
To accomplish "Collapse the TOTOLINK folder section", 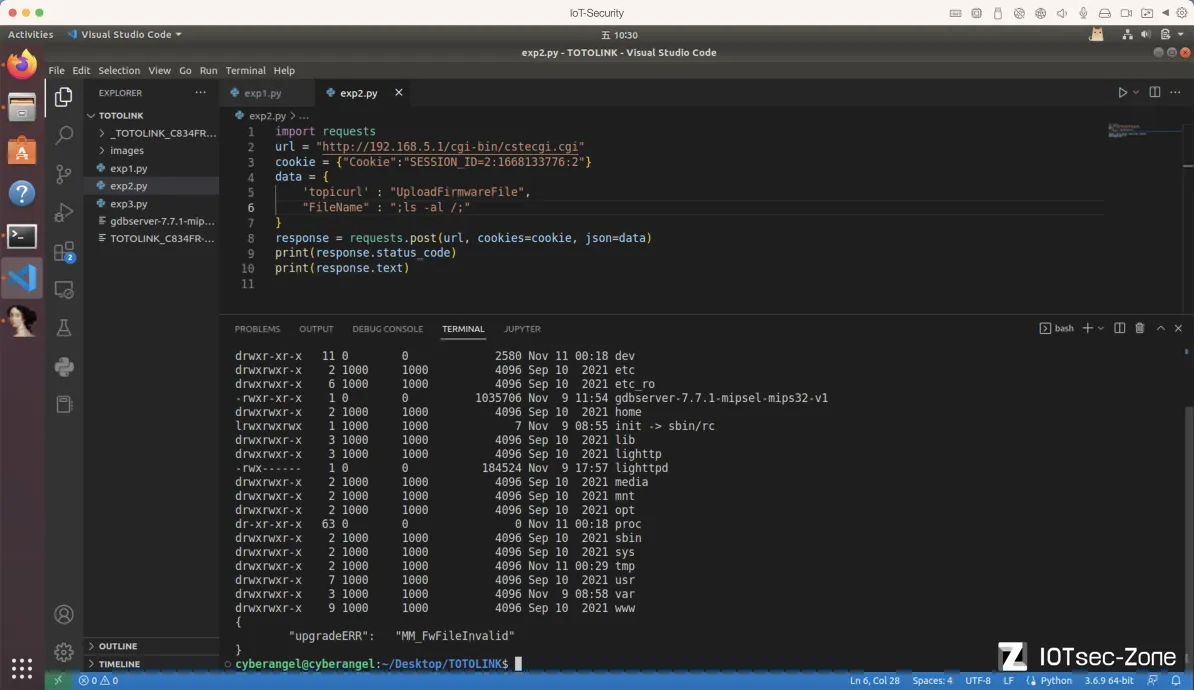I will pos(152,116).
